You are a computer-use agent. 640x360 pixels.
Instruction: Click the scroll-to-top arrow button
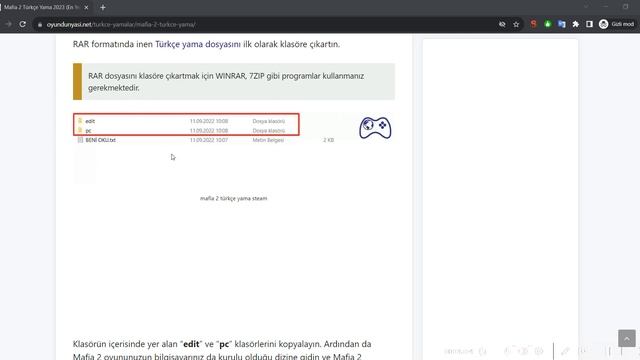point(627,338)
